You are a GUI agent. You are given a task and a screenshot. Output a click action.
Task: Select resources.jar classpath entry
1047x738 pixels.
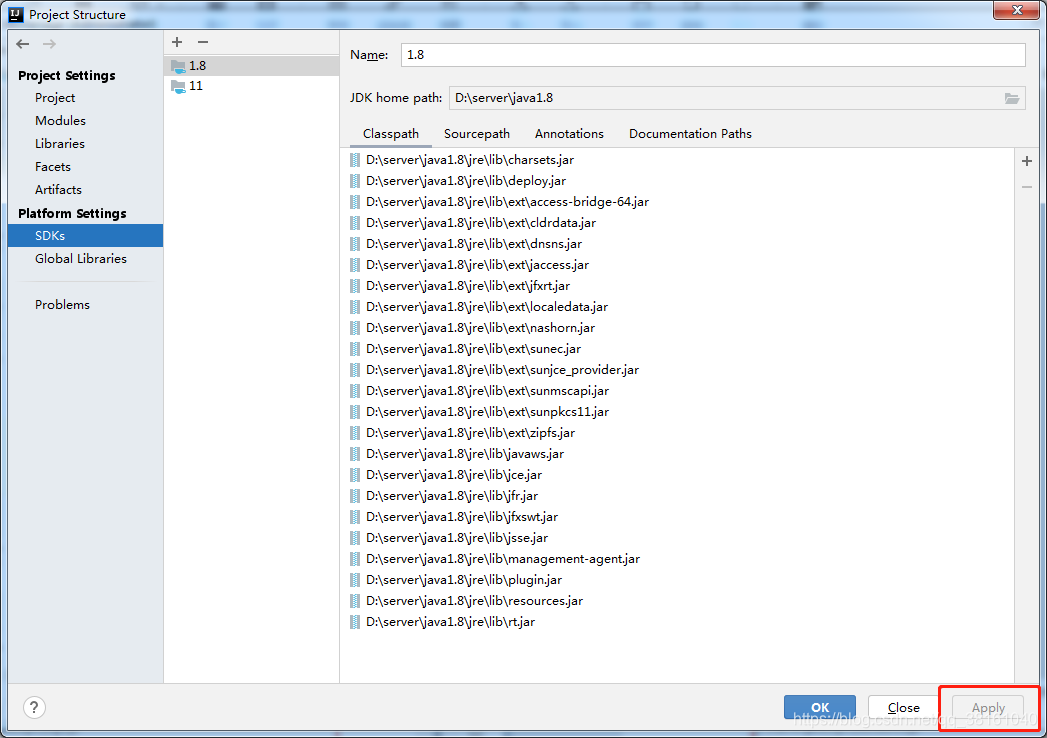click(466, 601)
